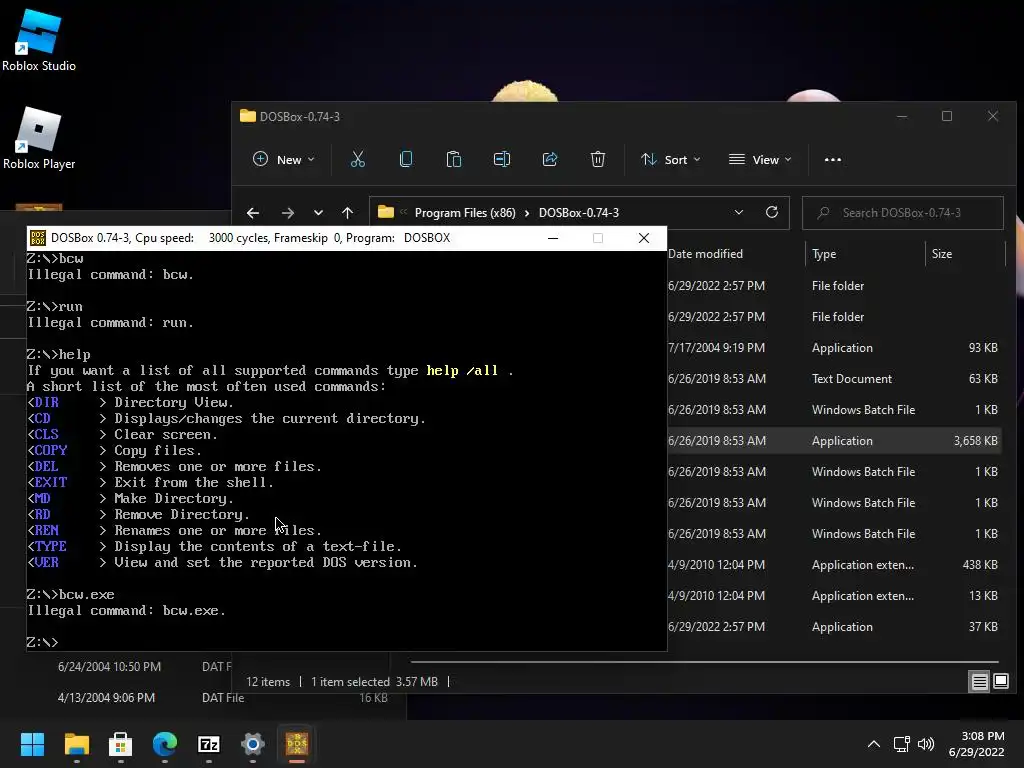Image resolution: width=1024 pixels, height=768 pixels.
Task: Open File Explorer from taskbar
Action: [x=76, y=744]
